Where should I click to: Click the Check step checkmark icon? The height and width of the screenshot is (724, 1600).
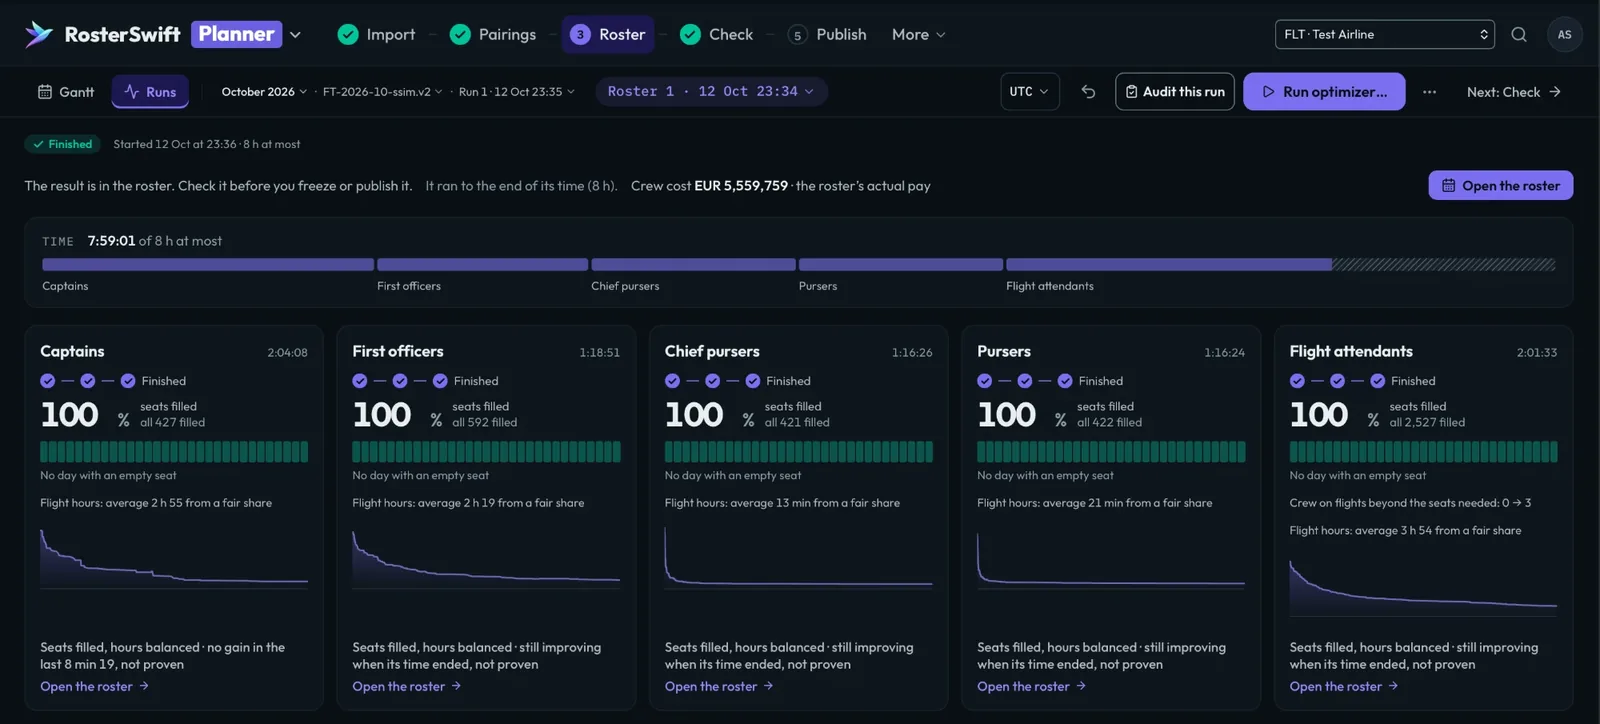pos(690,34)
